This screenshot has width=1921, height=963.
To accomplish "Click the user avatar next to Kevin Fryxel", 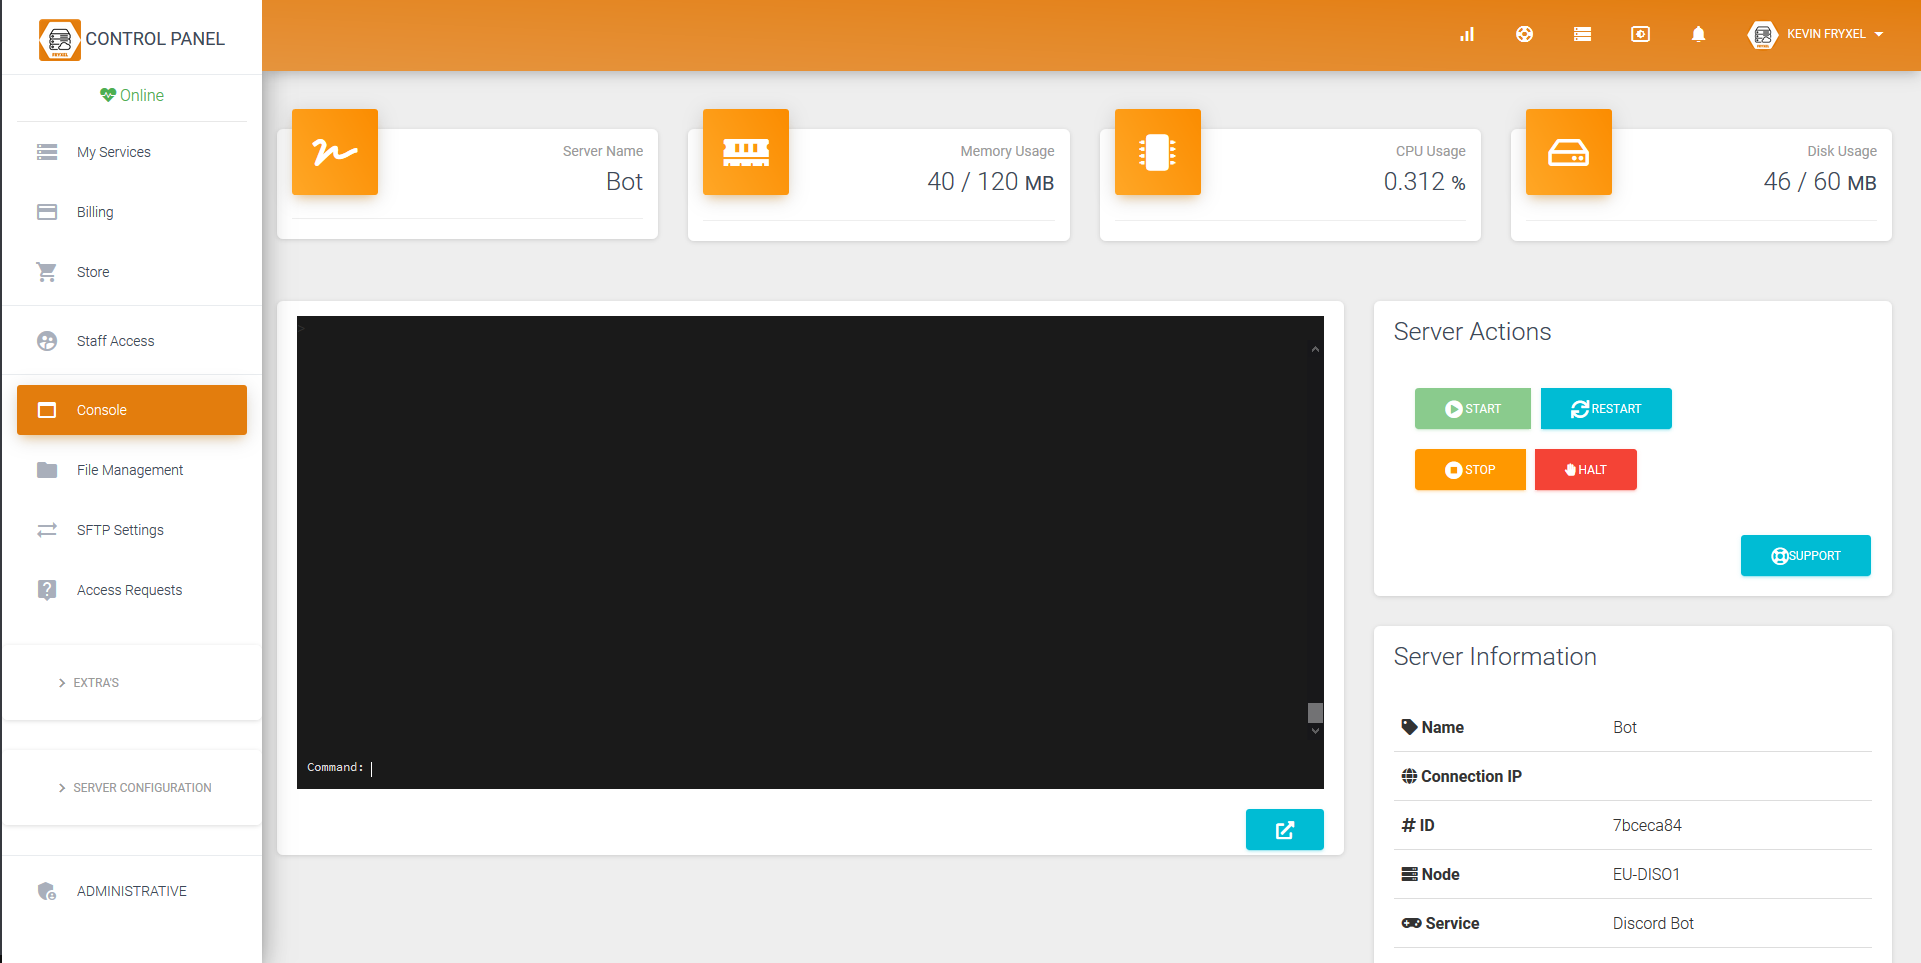I will 1763,35.
